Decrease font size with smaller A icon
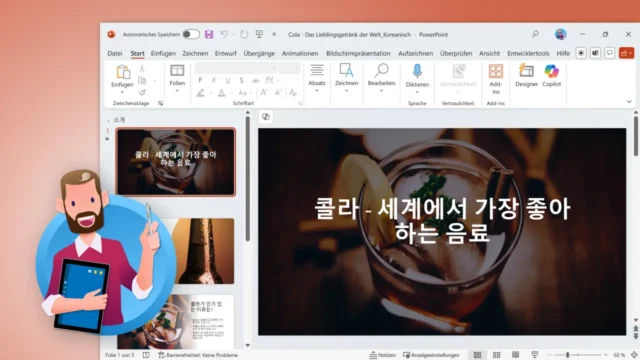Viewport: 640px width, 360px height. [x=278, y=93]
